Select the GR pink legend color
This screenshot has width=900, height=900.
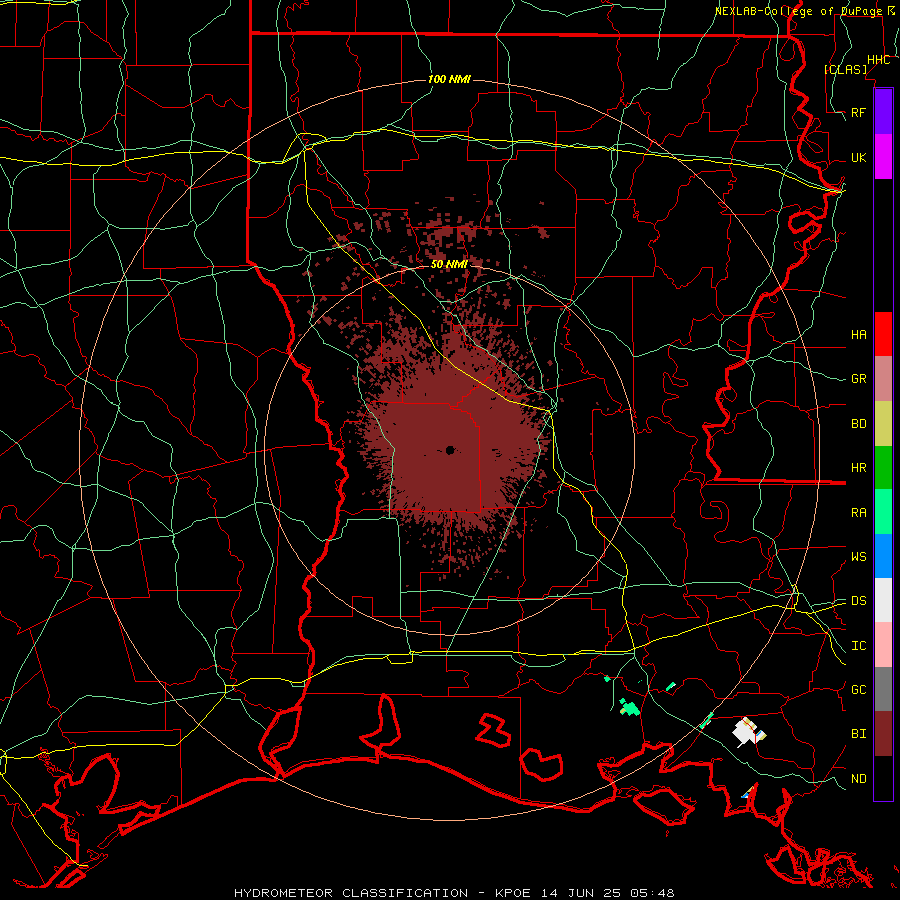(x=883, y=379)
